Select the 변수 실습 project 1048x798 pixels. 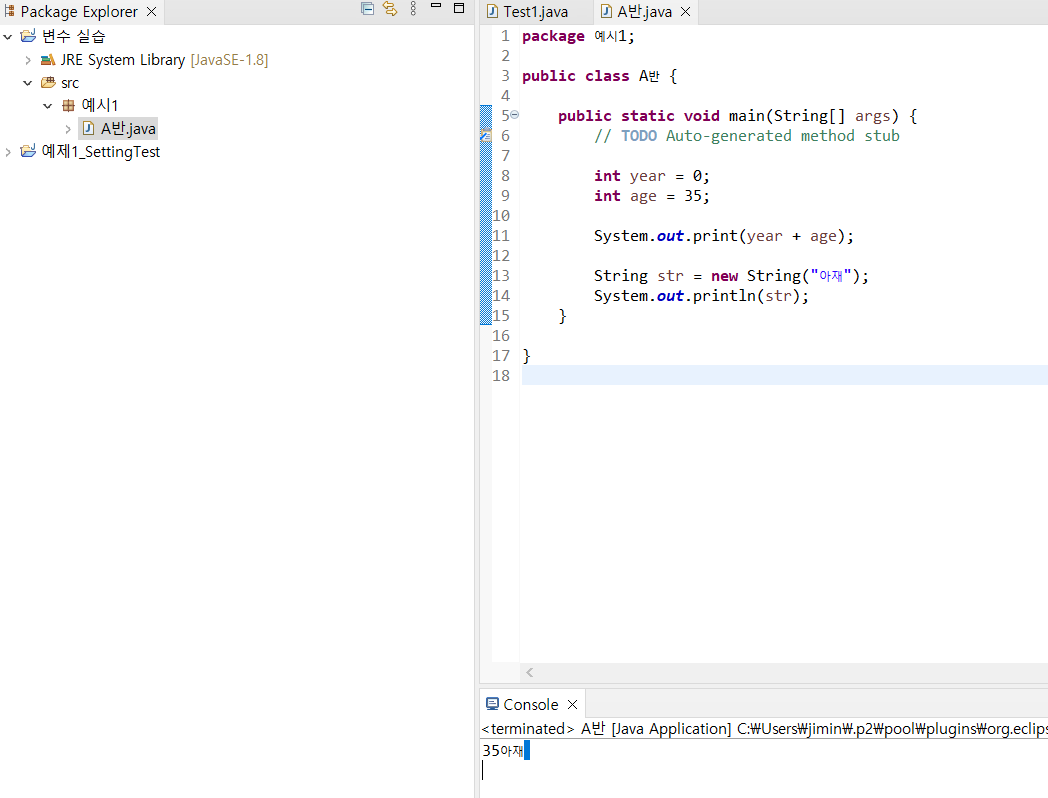click(74, 36)
